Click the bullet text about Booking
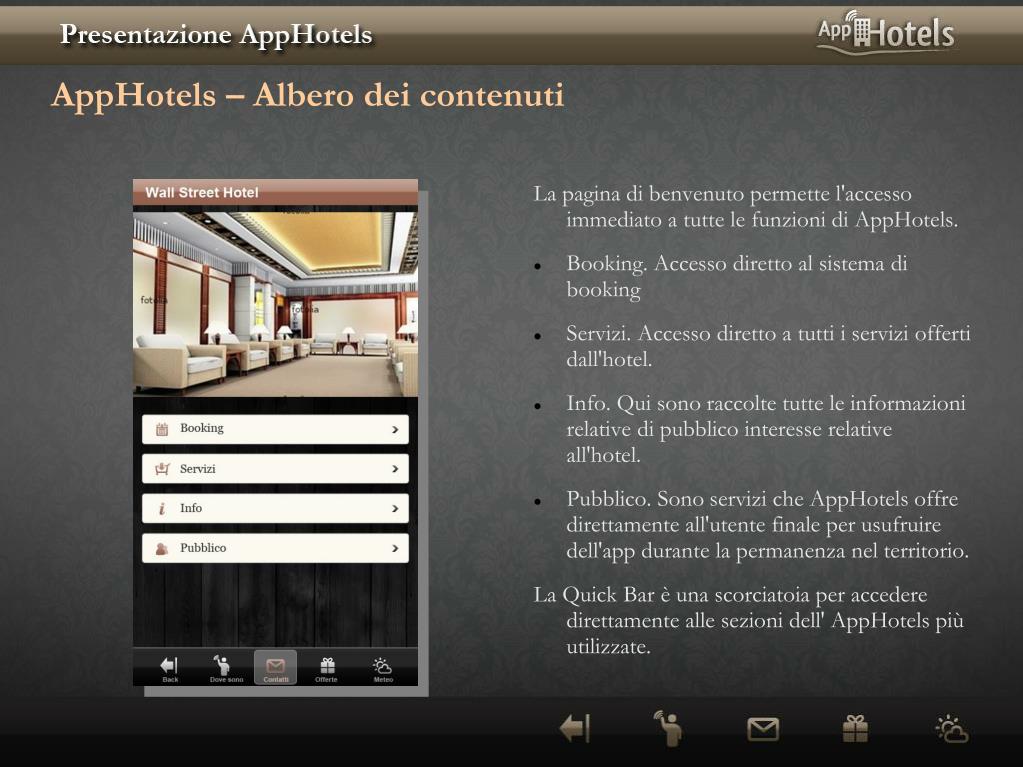 pyautogui.click(x=737, y=277)
